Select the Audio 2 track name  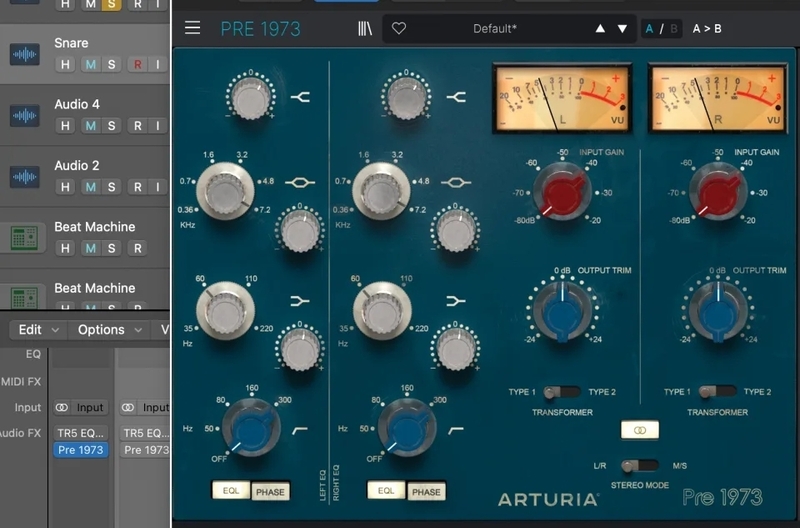click(77, 166)
